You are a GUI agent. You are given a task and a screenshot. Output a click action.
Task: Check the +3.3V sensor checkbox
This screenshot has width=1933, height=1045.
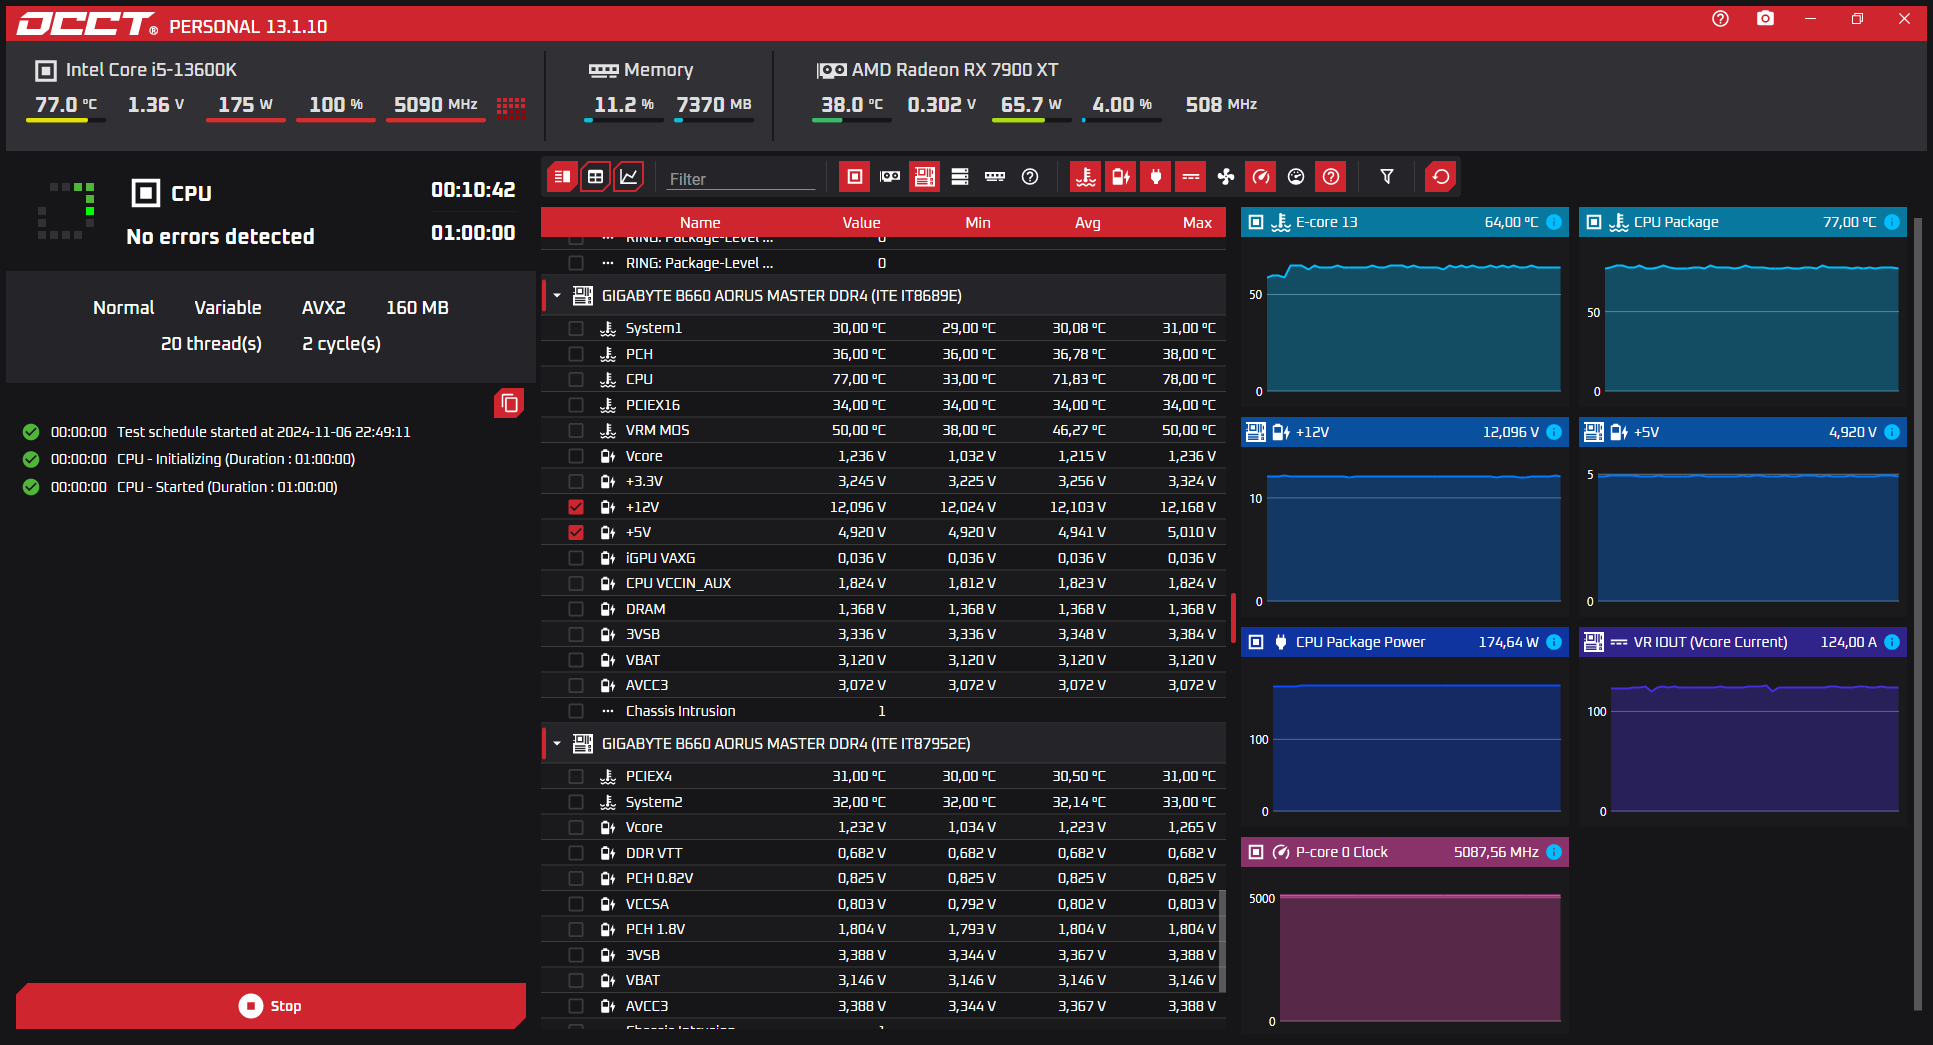click(x=576, y=481)
